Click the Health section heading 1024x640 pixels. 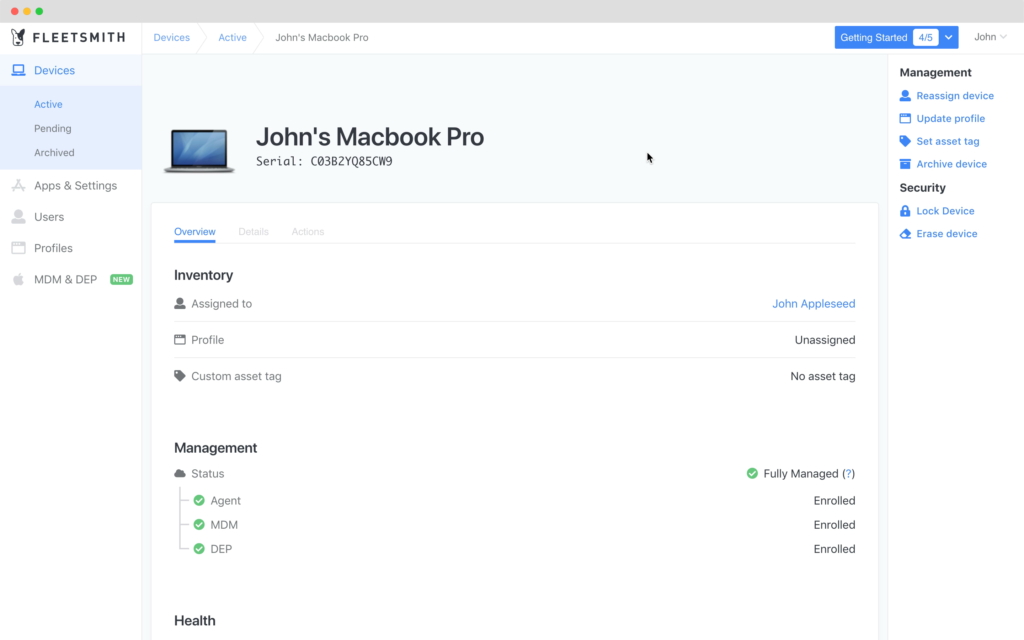click(x=195, y=620)
